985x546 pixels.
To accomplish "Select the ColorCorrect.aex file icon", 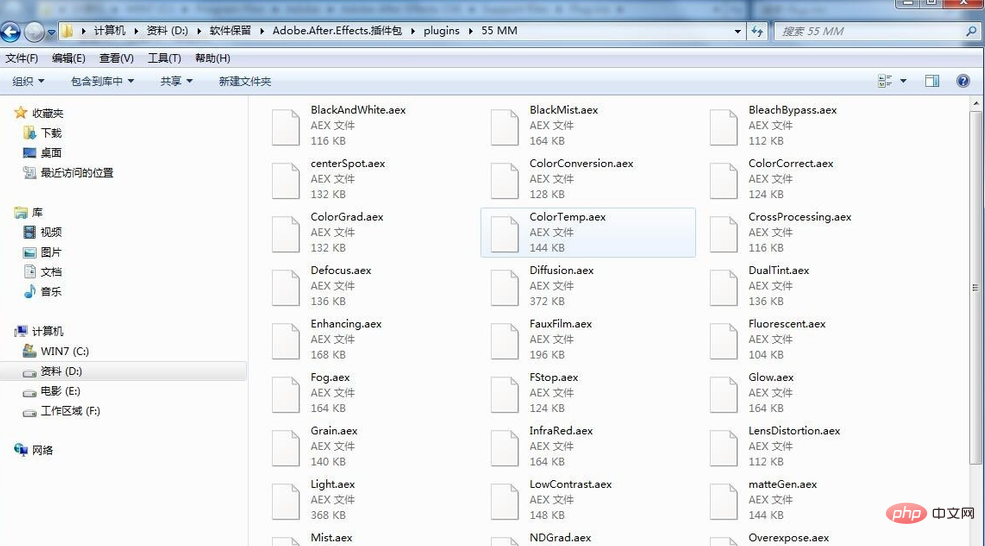I will [723, 180].
